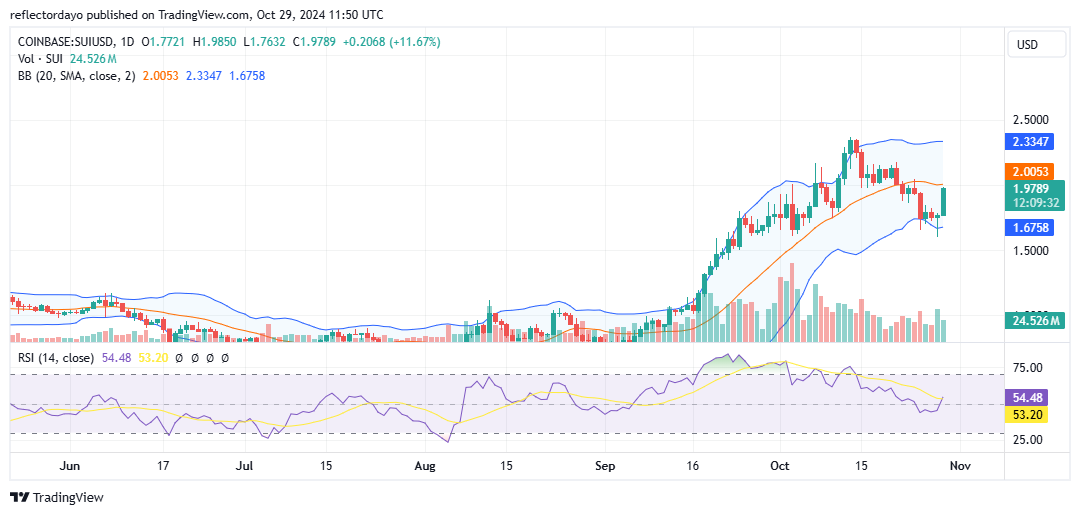
Task: Click the 25.00 RSI axis label
Action: [1030, 439]
